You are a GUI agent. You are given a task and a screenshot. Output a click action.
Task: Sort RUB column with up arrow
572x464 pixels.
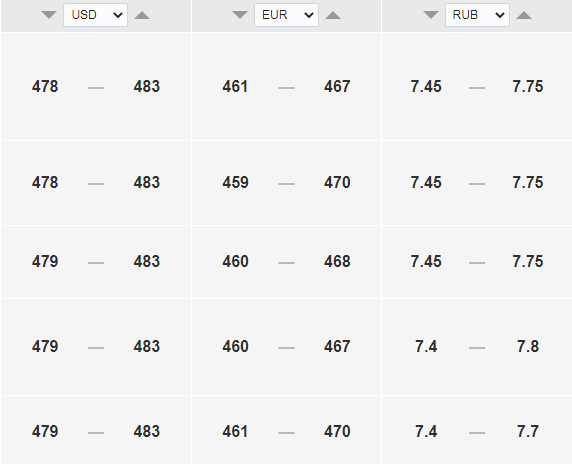click(524, 15)
